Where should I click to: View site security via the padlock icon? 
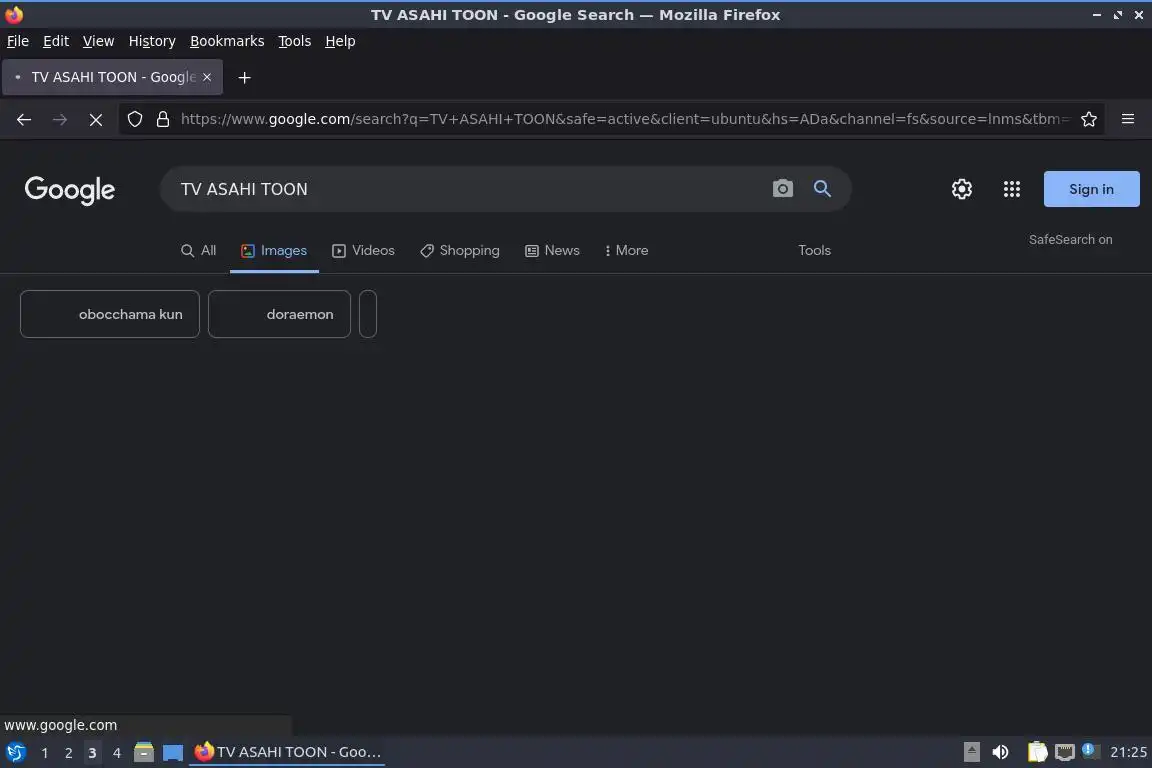163,119
